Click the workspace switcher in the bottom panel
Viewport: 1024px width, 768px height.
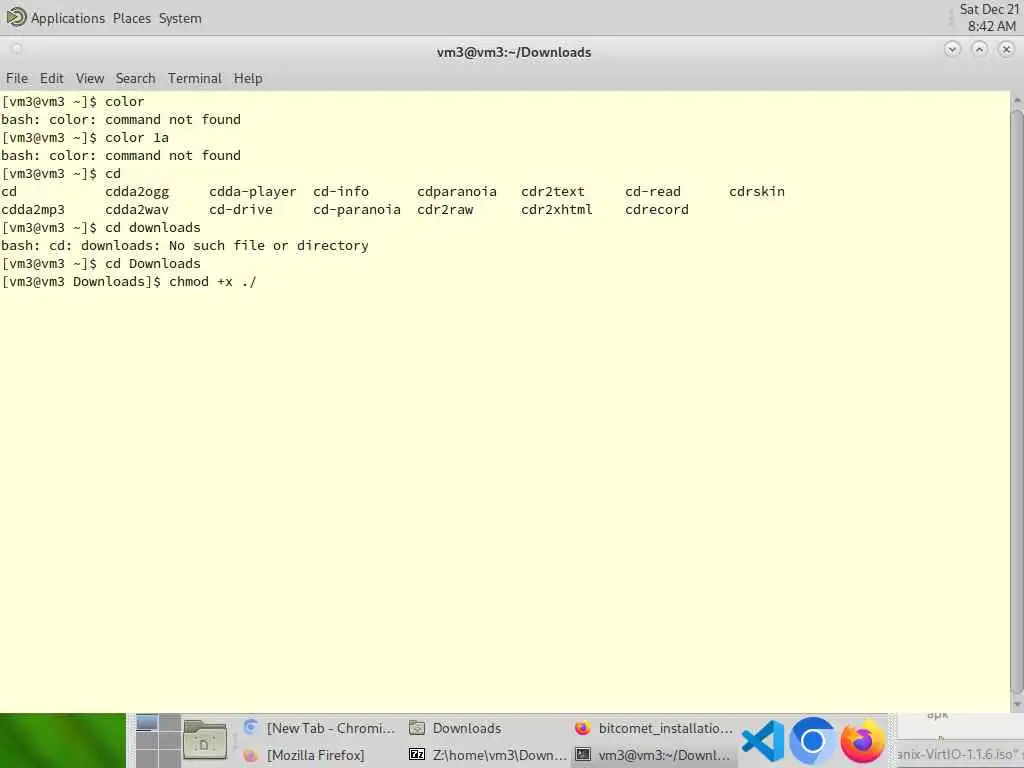[x=158, y=741]
